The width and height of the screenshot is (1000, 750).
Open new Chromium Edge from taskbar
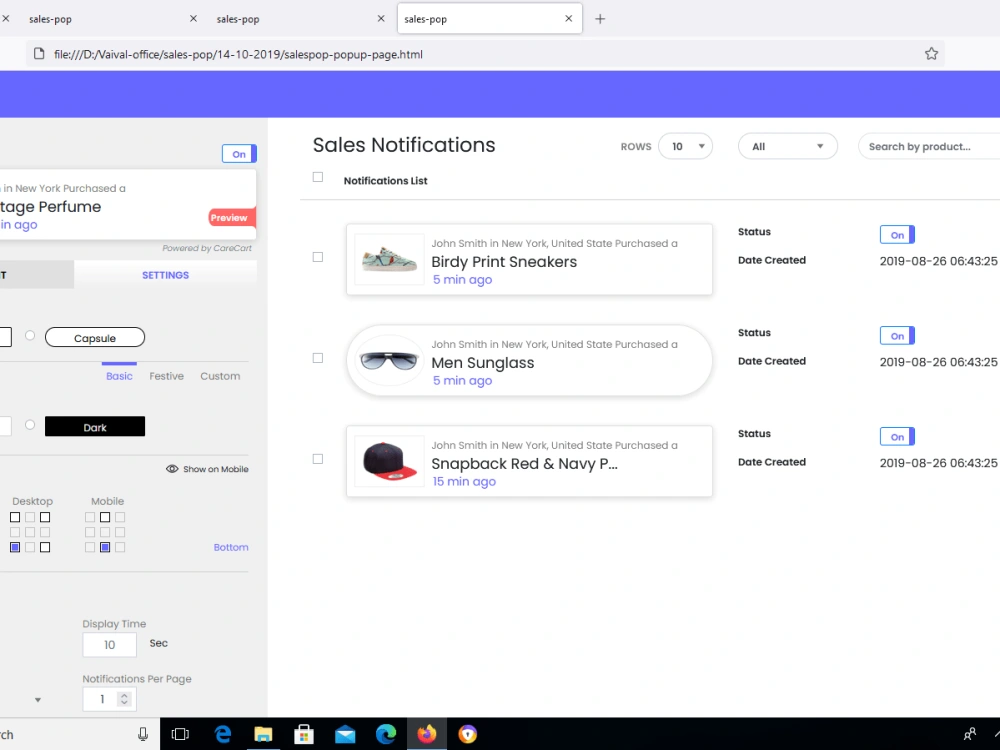pos(386,734)
